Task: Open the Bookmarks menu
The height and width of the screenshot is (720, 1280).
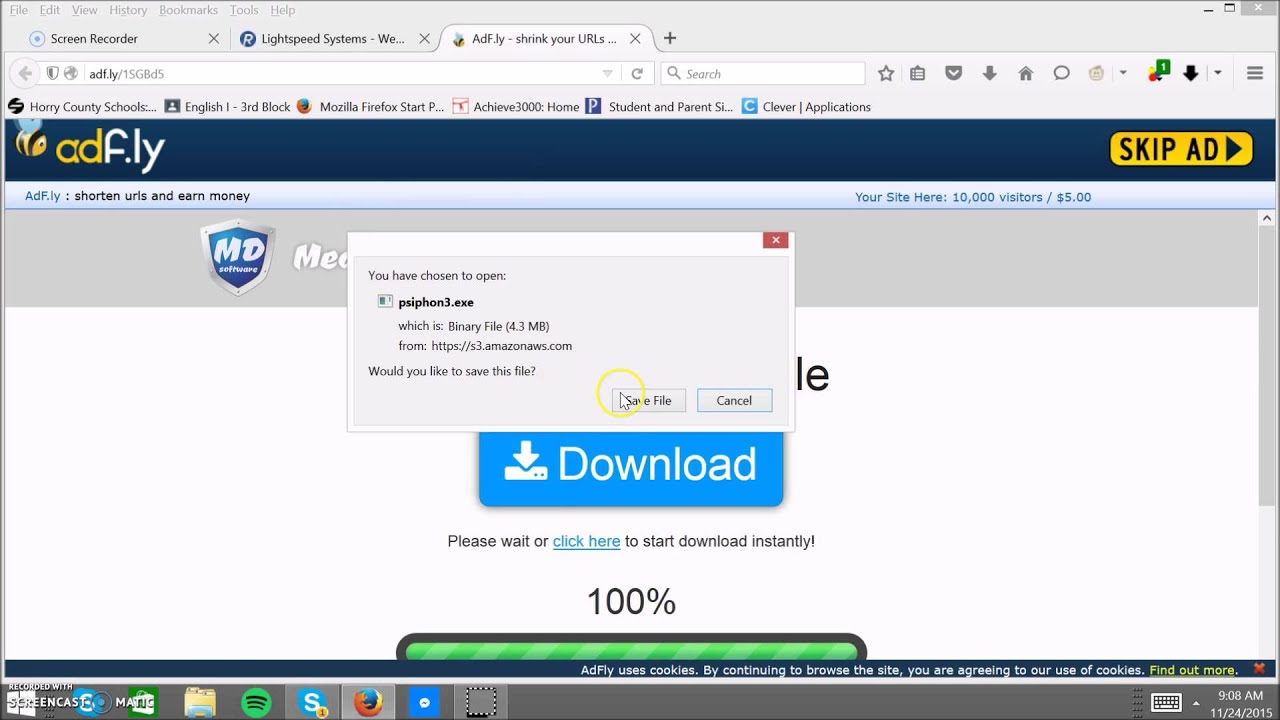Action: click(x=188, y=10)
